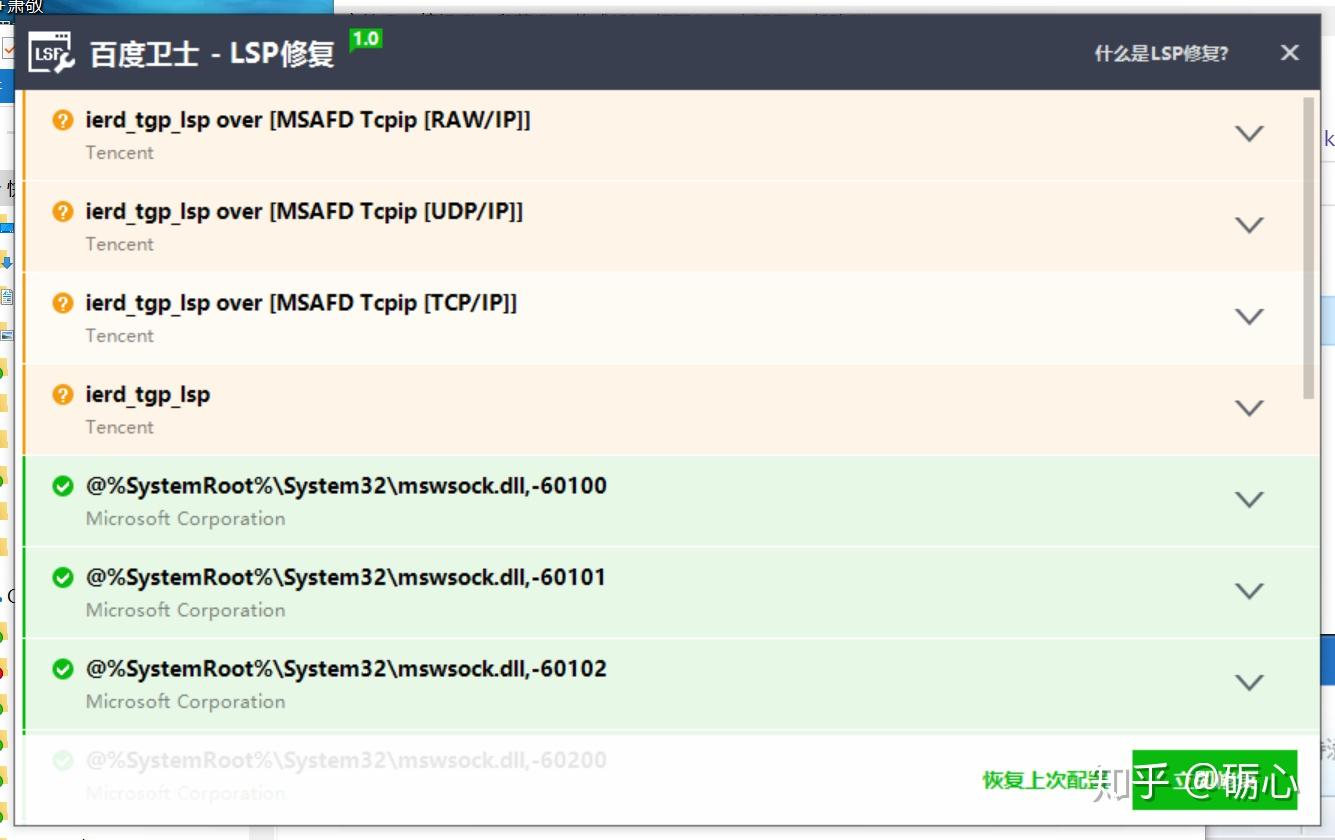The height and width of the screenshot is (840, 1335).
Task: Click the '恢复上次配置' restore link
Action: point(1046,780)
